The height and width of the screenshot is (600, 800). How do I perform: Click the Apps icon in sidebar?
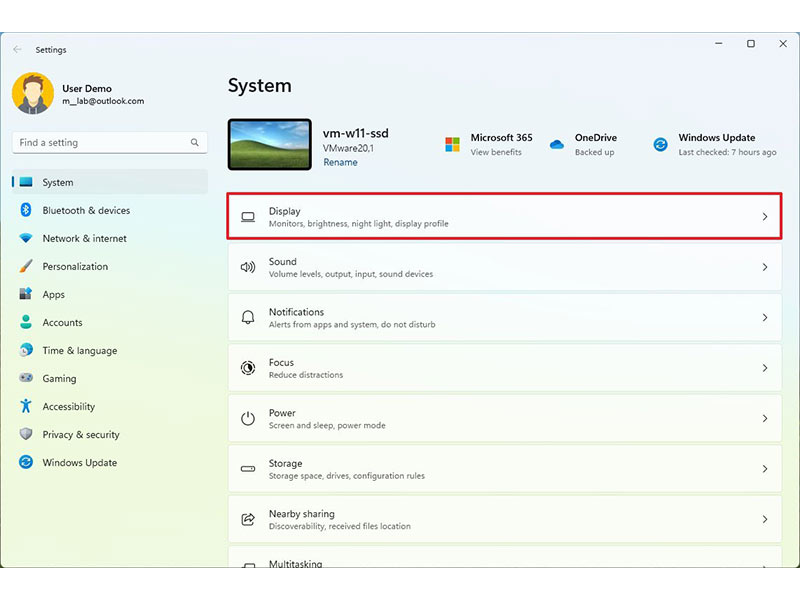[26, 294]
